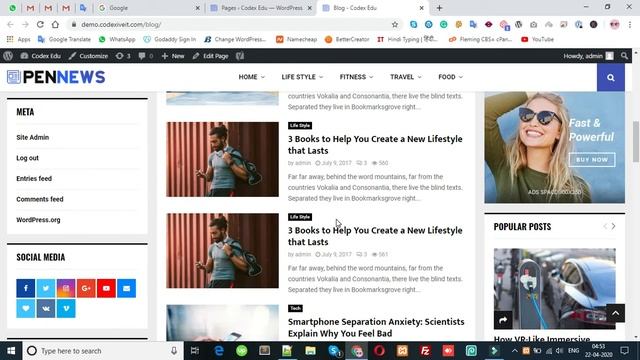The image size is (640, 360).
Task: Open Opera from taskbar
Action: tap(379, 351)
